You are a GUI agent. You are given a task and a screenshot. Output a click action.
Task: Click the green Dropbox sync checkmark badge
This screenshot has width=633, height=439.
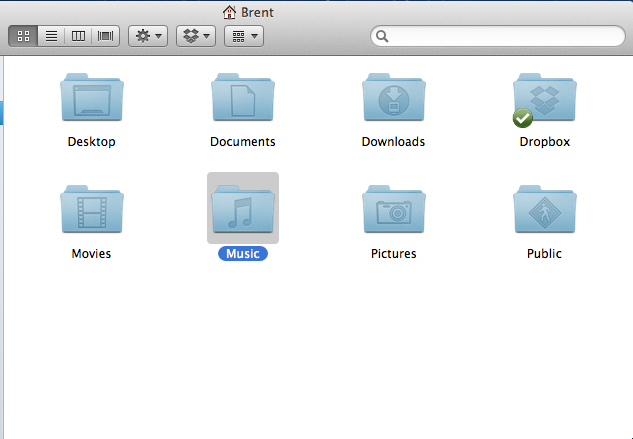click(522, 118)
